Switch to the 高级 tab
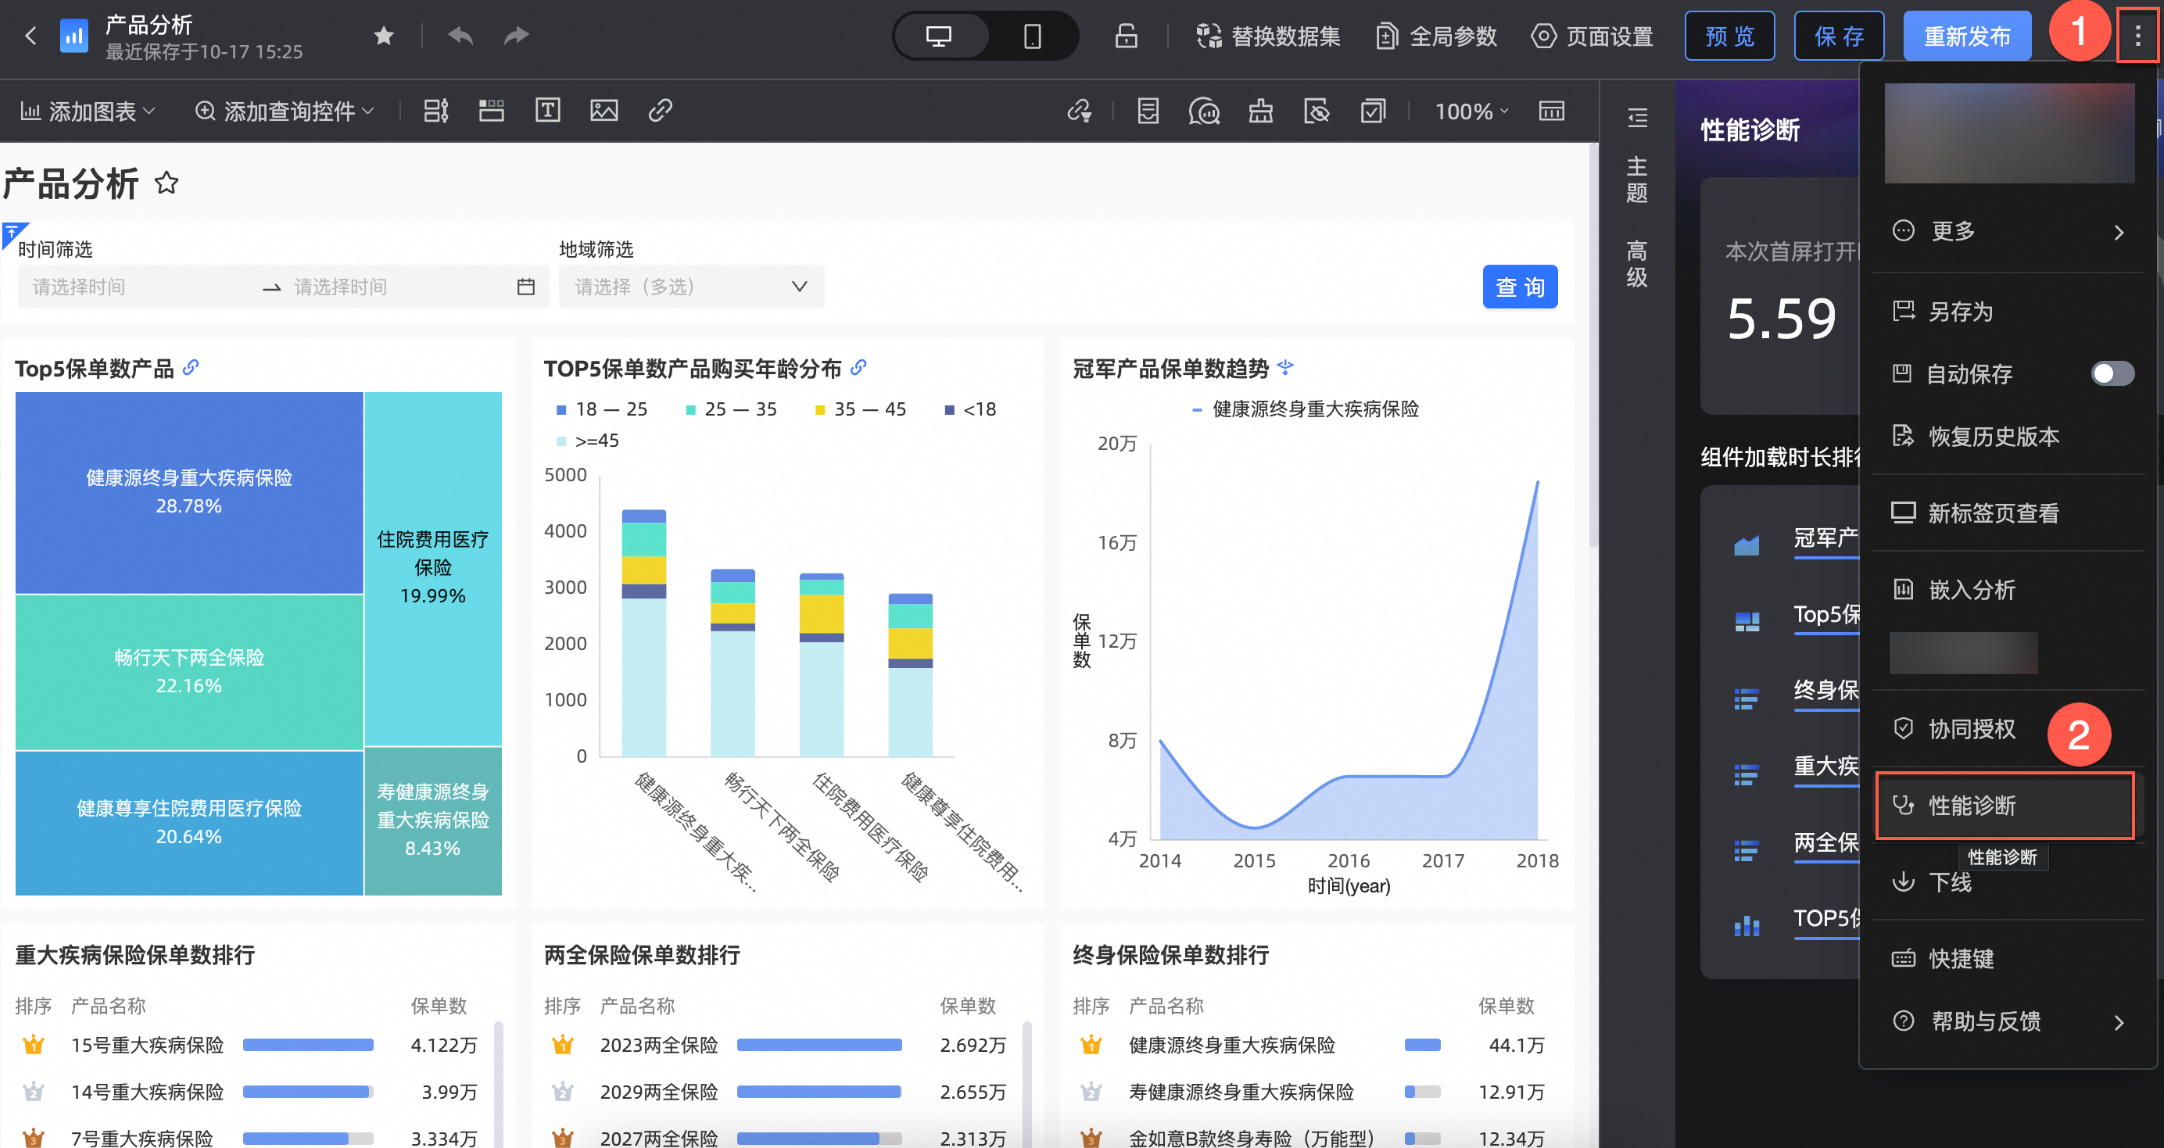The height and width of the screenshot is (1148, 2164). 1637,264
